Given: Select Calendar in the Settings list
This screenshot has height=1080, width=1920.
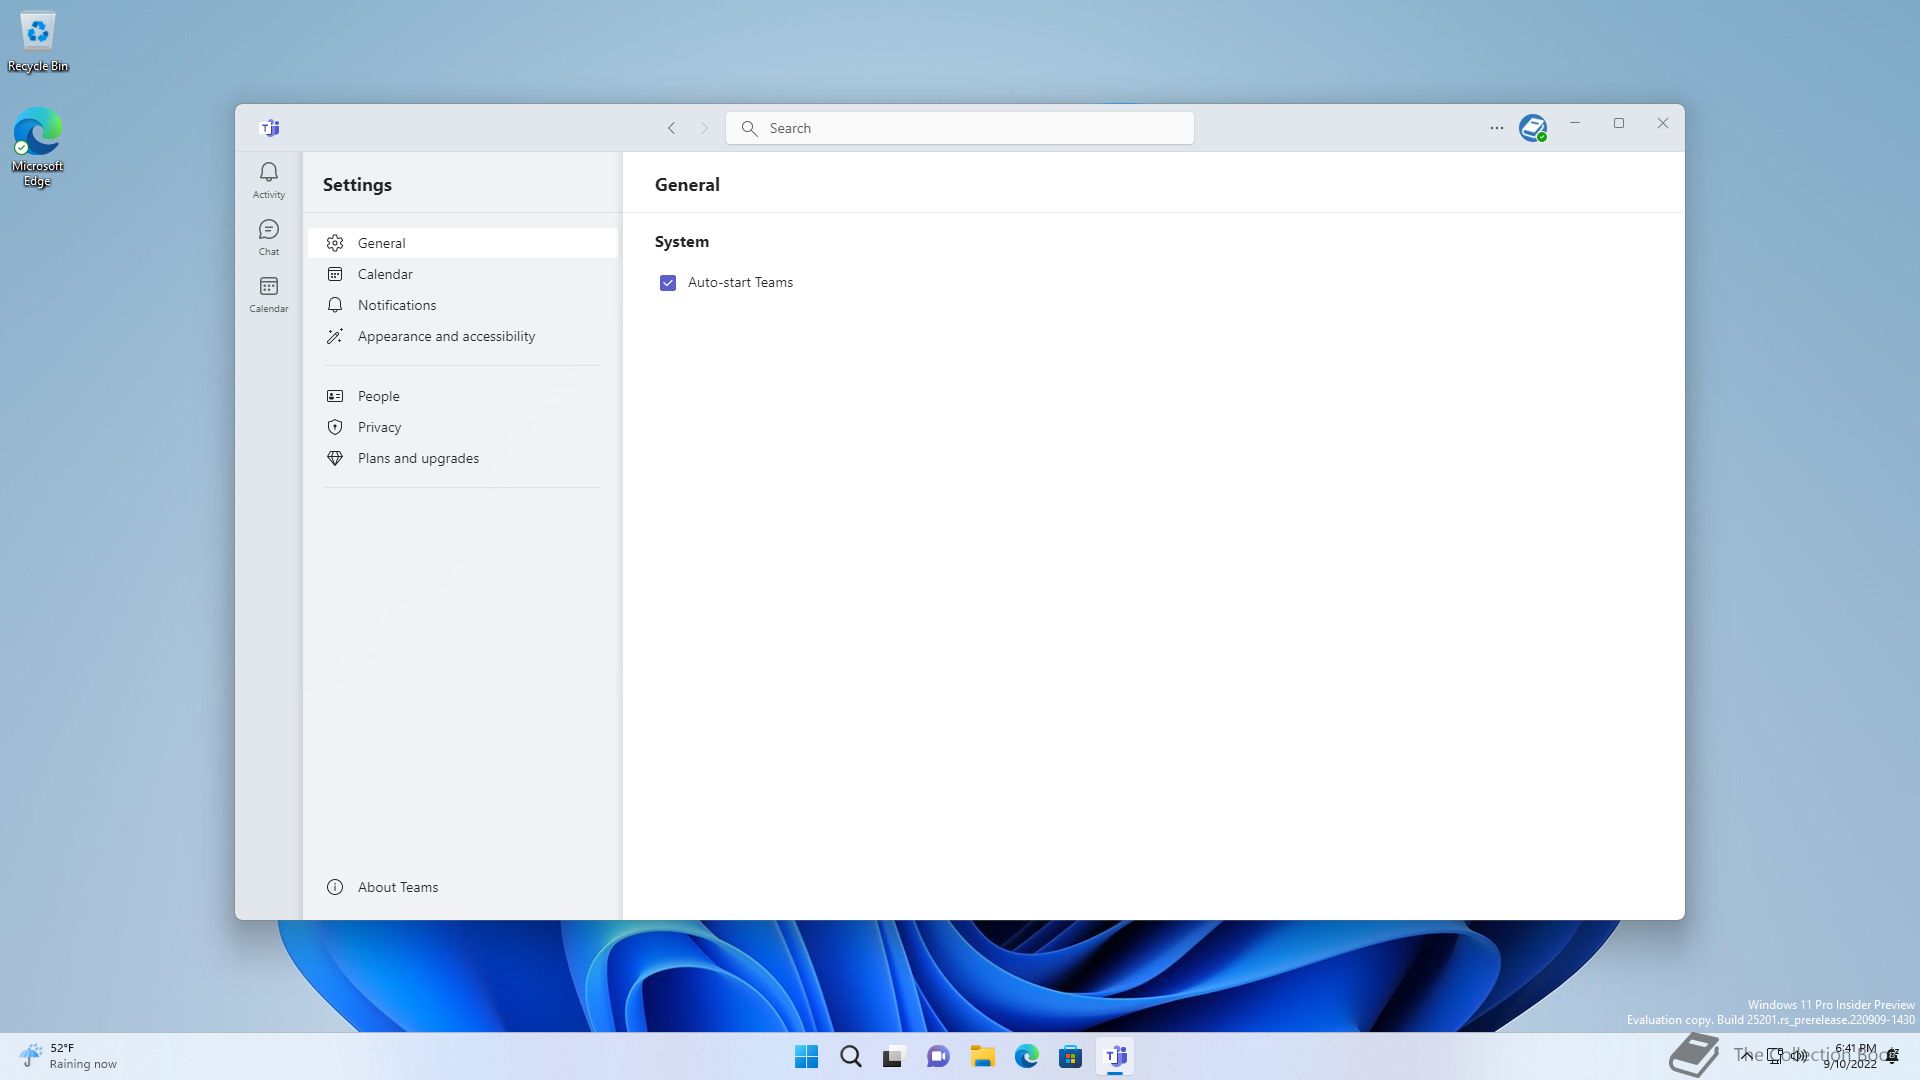Looking at the screenshot, I should [462, 274].
